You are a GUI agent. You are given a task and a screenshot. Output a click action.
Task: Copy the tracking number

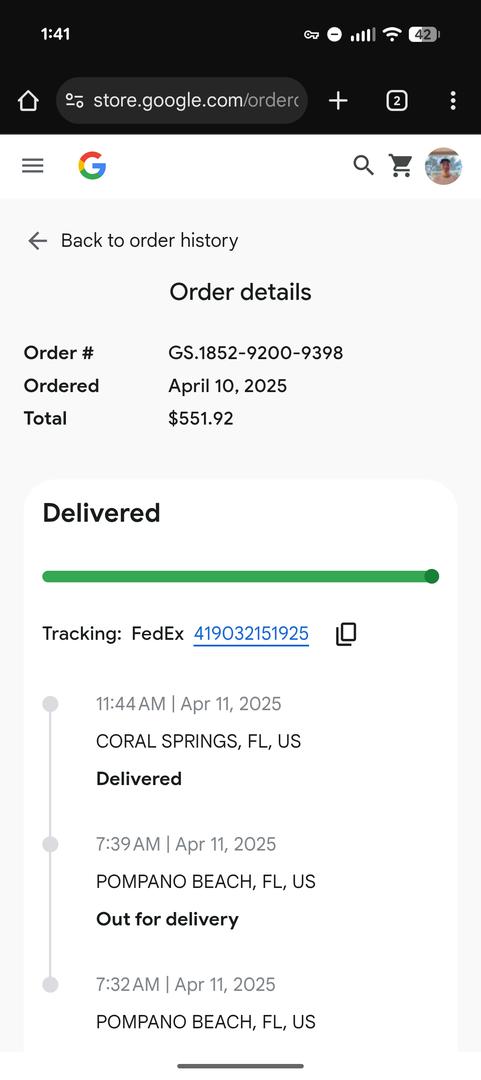(x=346, y=634)
